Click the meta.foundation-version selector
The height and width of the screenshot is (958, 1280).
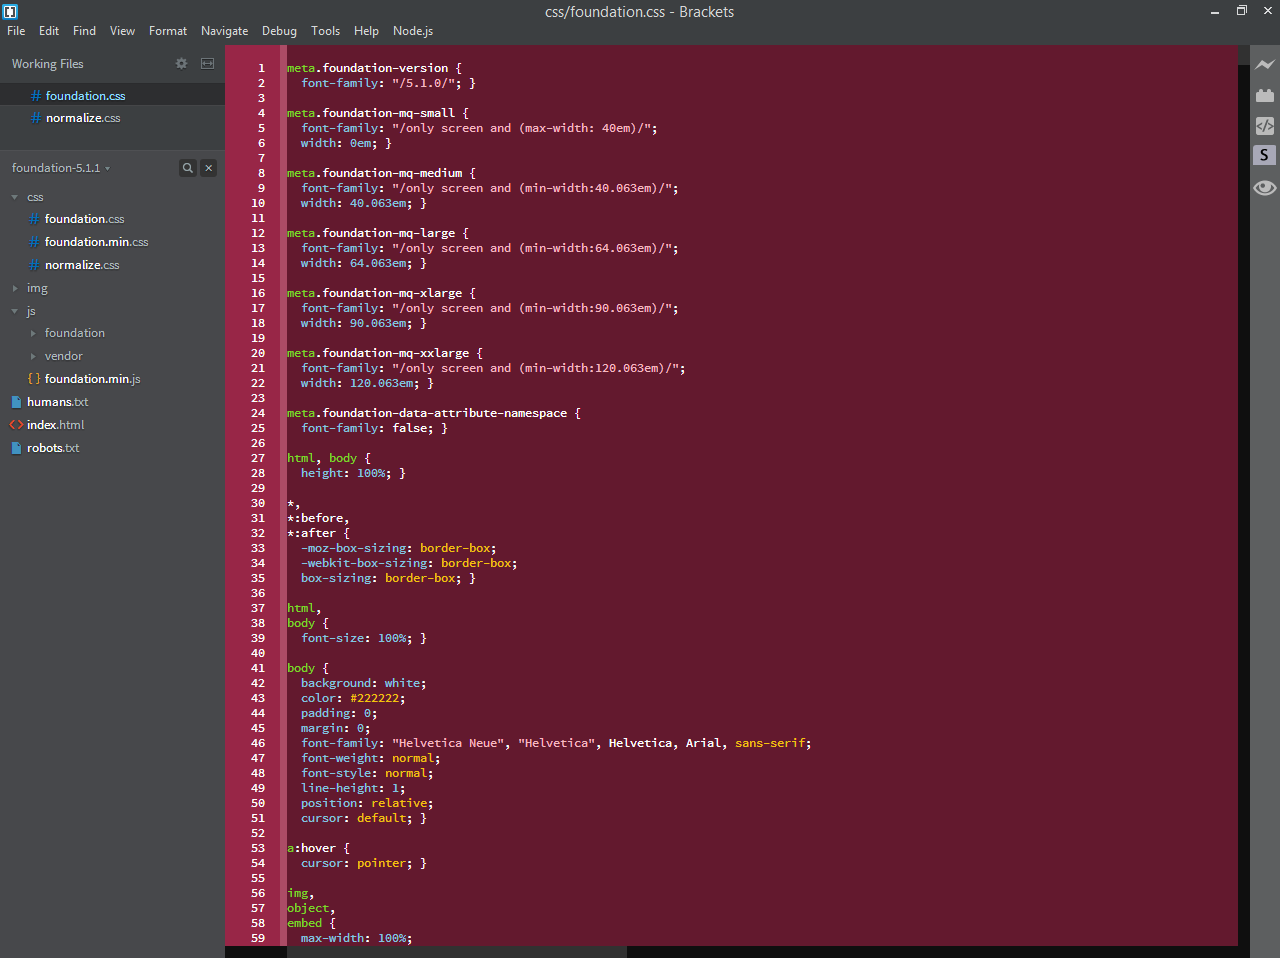tap(367, 68)
